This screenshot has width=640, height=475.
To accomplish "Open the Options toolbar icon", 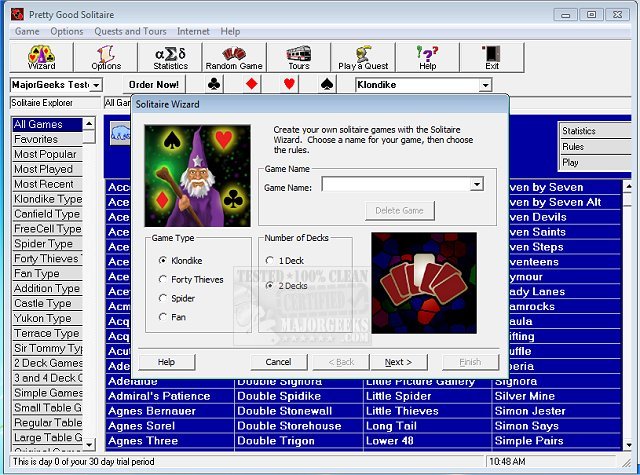I will [106, 58].
